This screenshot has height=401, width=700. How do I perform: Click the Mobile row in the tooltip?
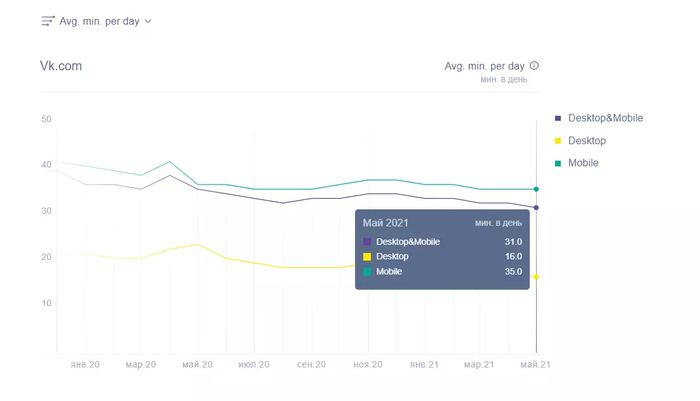point(441,271)
